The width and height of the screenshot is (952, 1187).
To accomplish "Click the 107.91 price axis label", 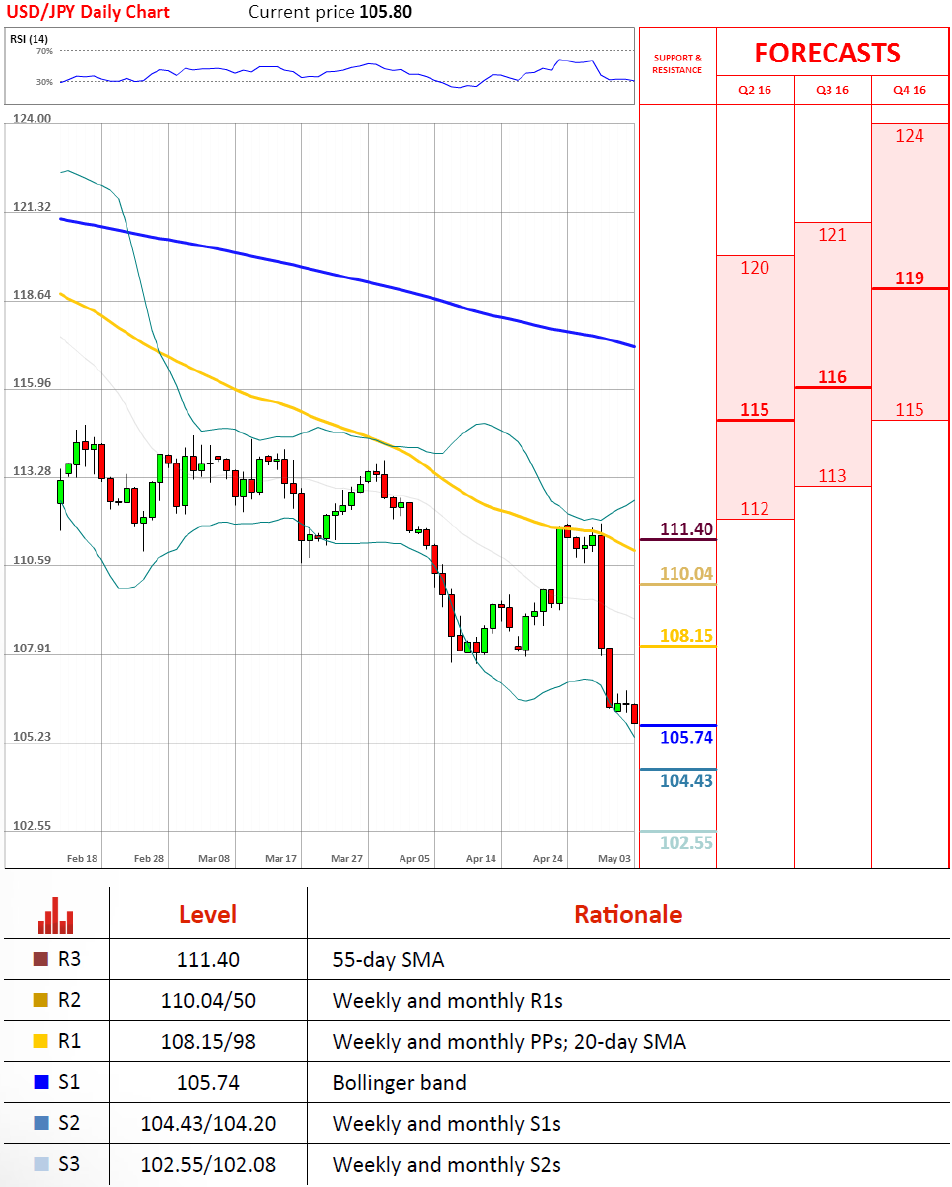I will point(32,648).
